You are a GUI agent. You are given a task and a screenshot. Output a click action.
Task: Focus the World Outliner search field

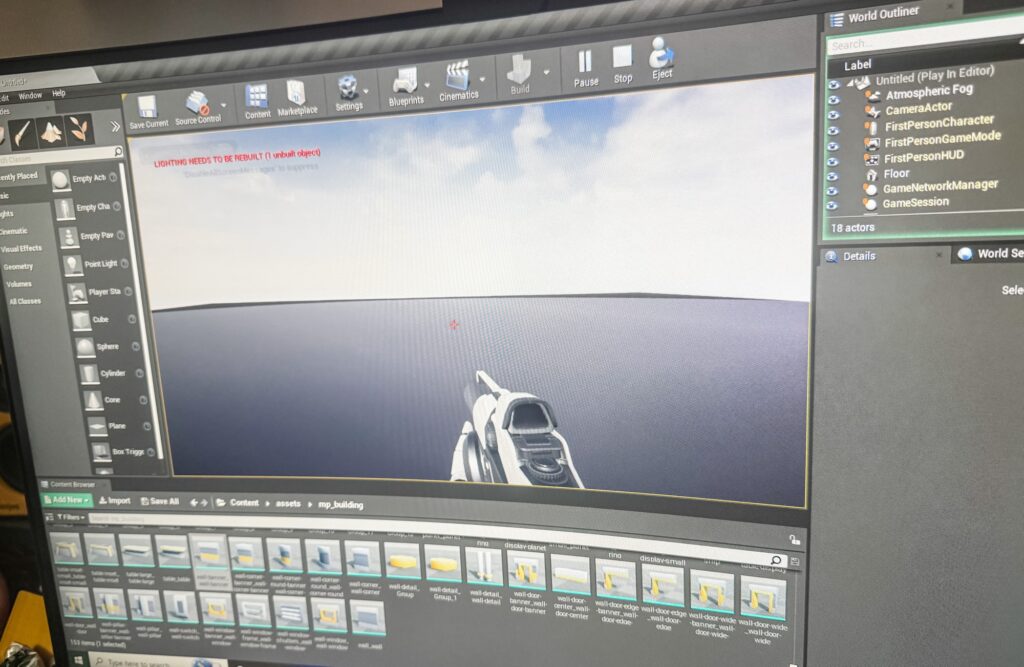[x=923, y=38]
